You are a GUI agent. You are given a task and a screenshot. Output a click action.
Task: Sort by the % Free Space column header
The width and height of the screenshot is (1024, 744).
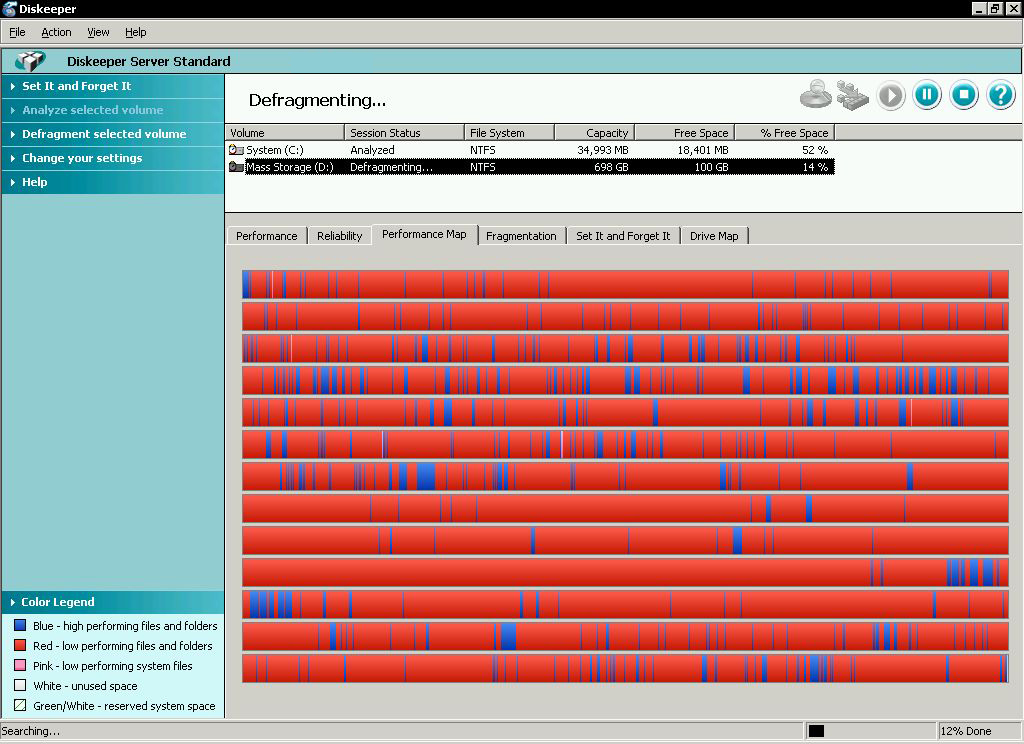pyautogui.click(x=786, y=133)
